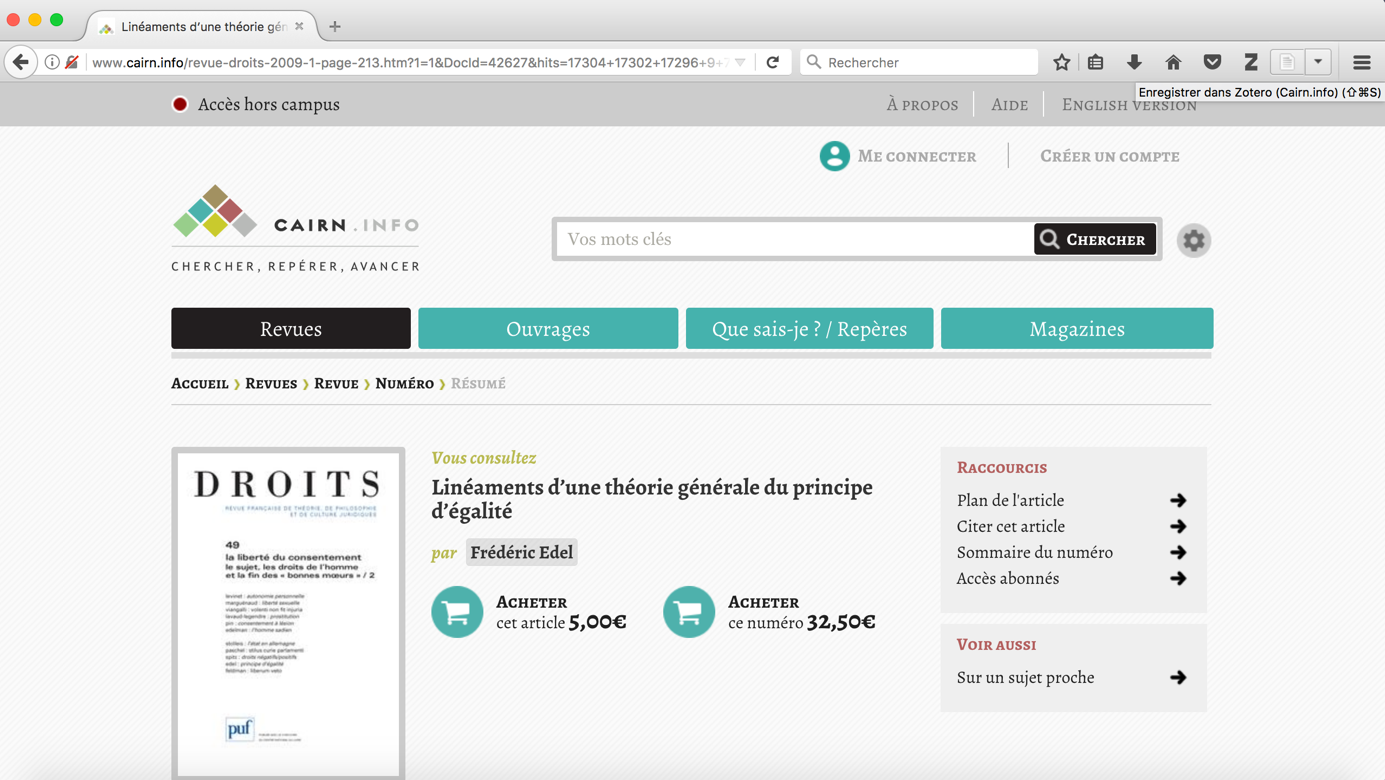Switch to the Ouvrages tab
Screen dimensions: 1385x780
pos(548,329)
